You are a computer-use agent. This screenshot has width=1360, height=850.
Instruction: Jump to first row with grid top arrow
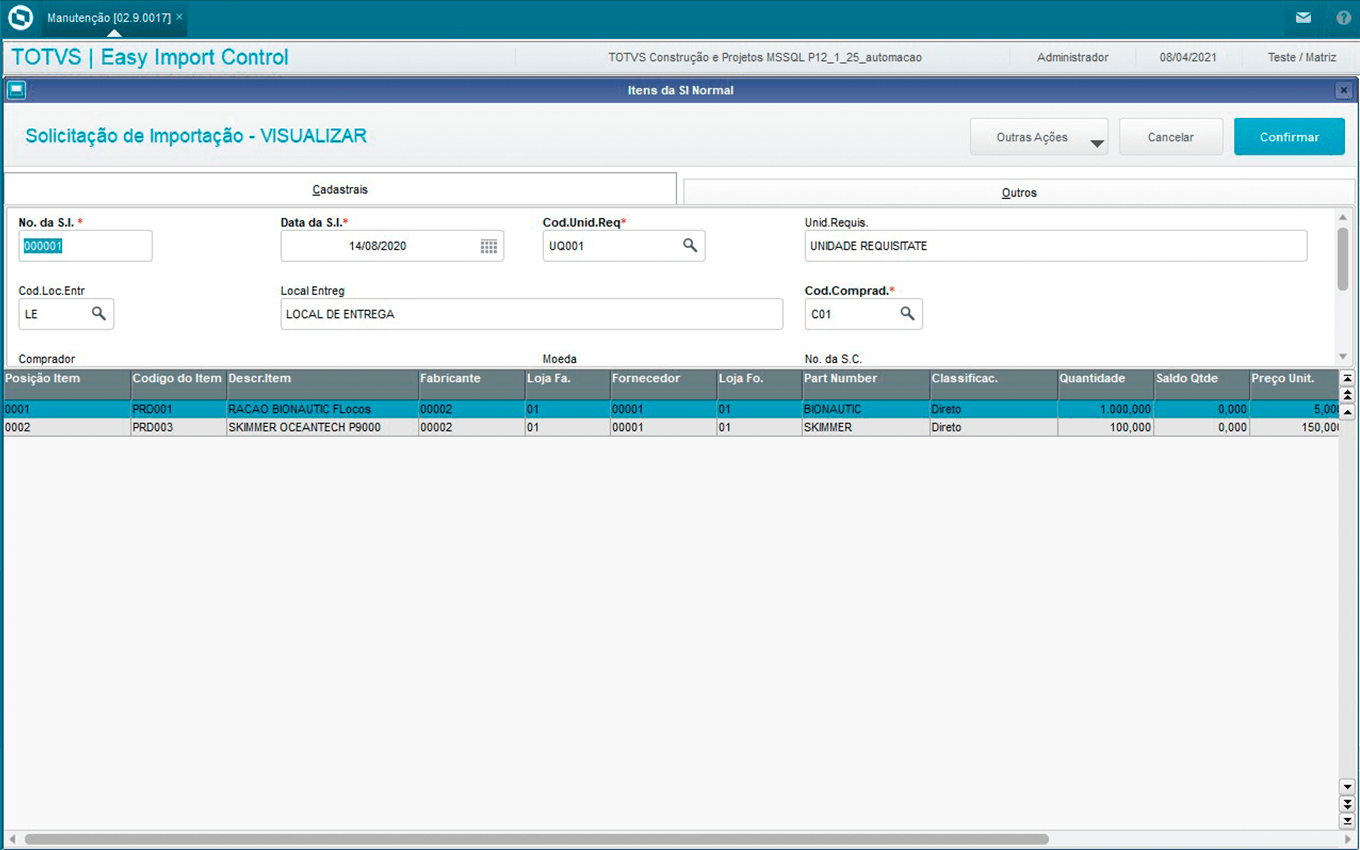coord(1347,379)
